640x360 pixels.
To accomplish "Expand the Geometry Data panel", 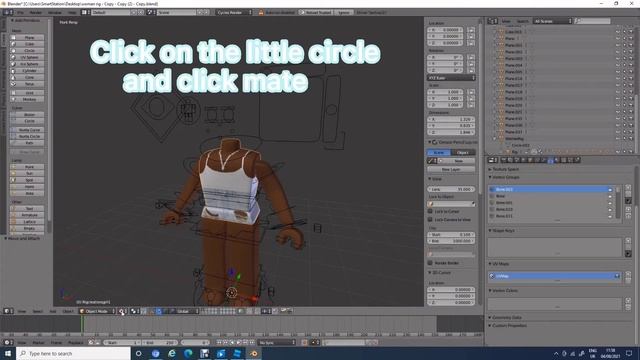I will pyautogui.click(x=505, y=317).
